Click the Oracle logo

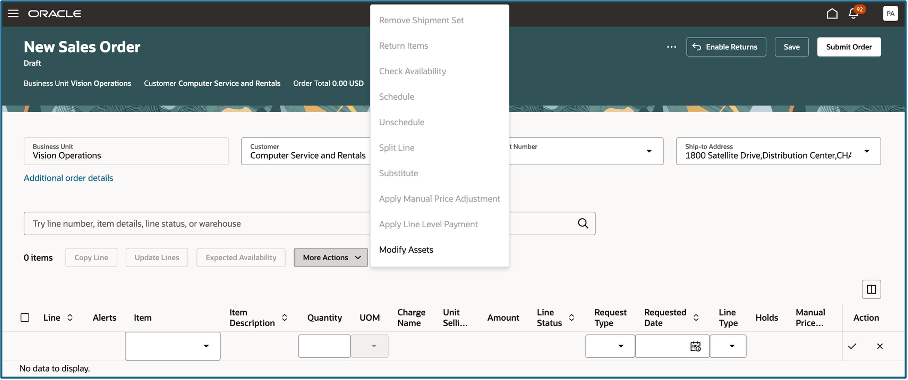(54, 13)
